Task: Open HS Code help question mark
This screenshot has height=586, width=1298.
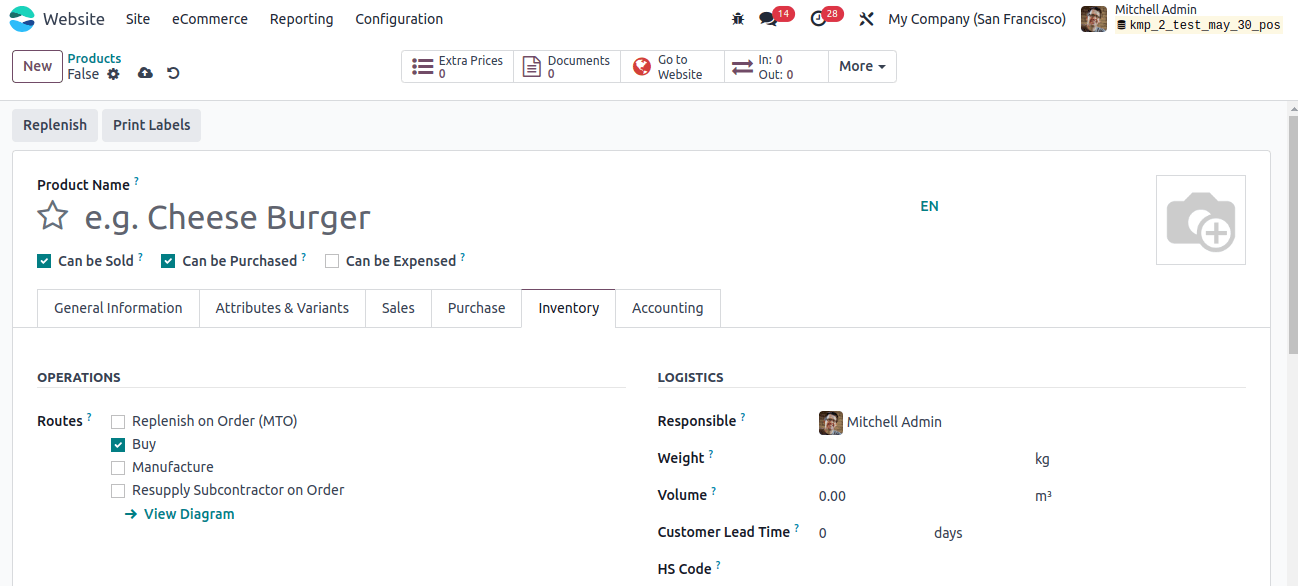Action: pos(718,565)
